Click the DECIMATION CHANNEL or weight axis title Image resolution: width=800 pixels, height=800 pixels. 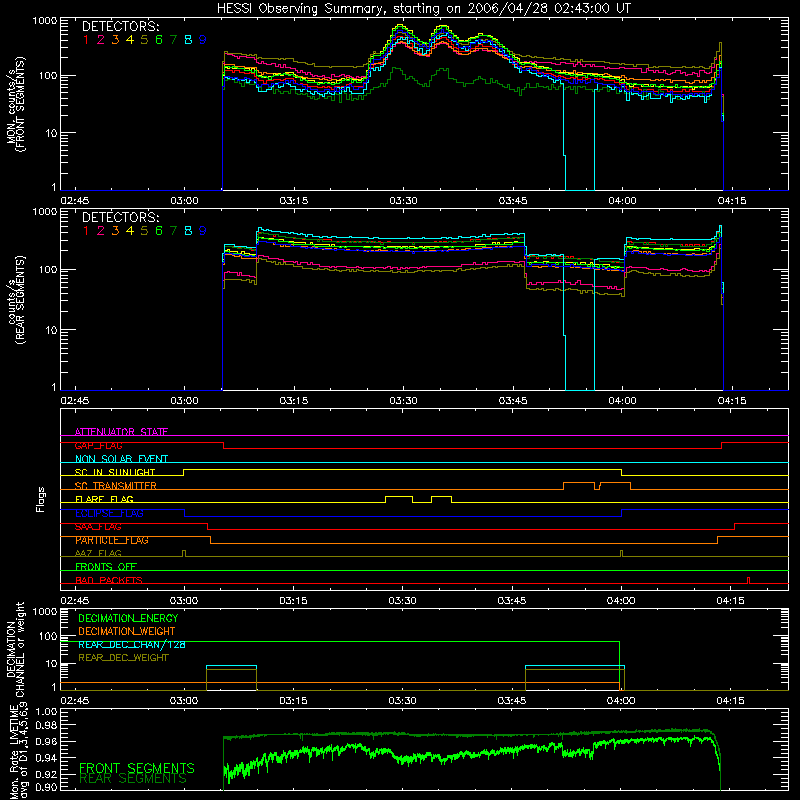click(x=15, y=649)
